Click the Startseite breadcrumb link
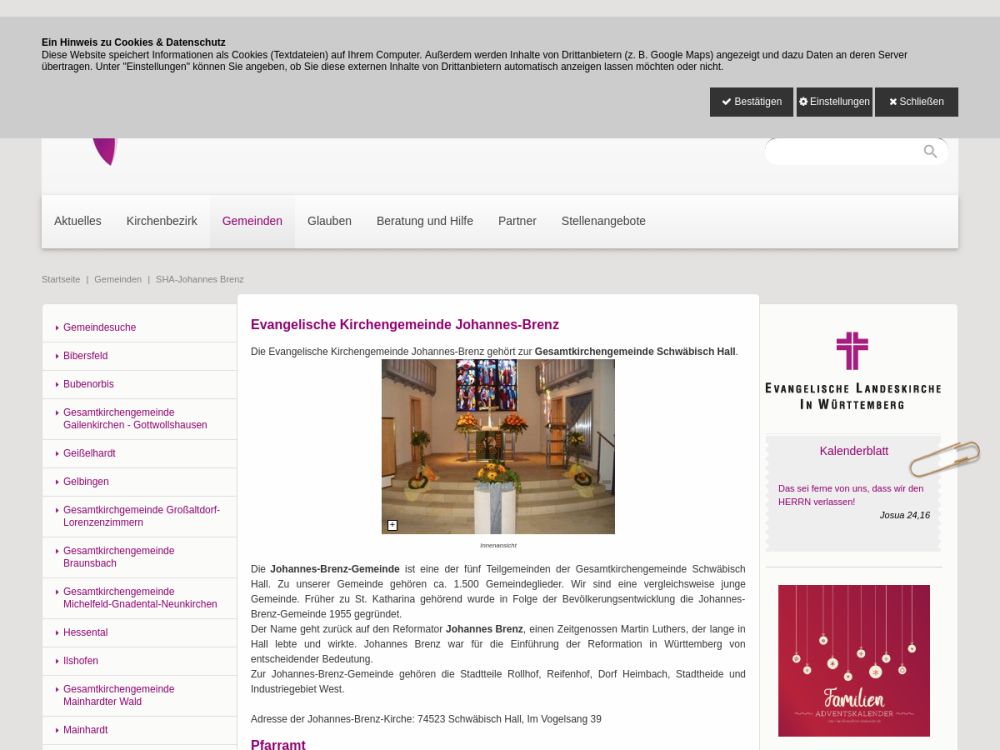This screenshot has width=1000, height=750. 61,279
